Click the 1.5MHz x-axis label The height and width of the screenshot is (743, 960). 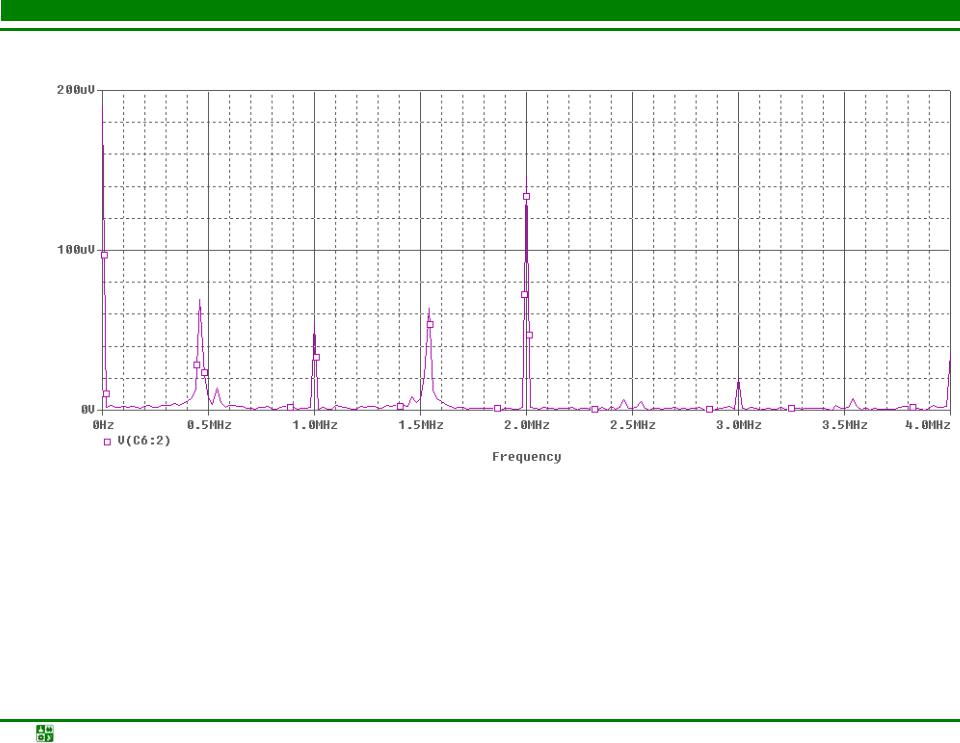(421, 425)
